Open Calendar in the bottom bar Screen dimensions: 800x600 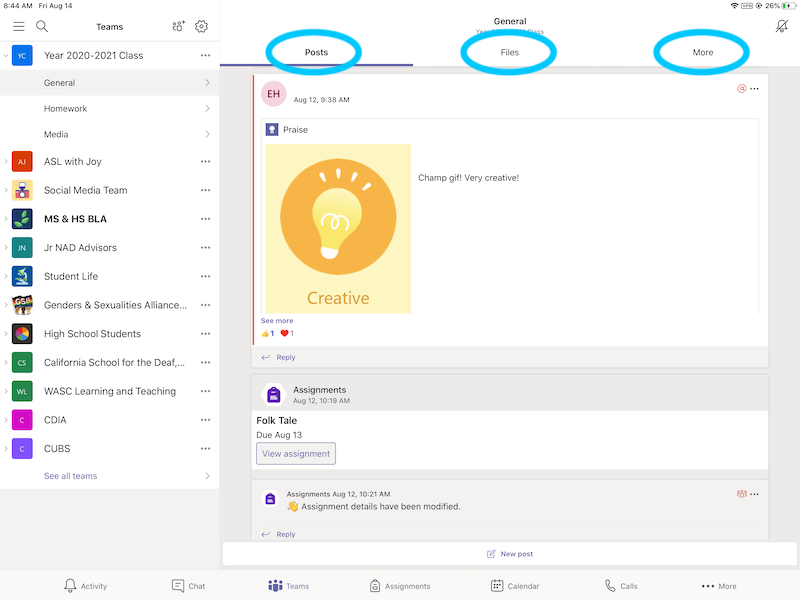[x=515, y=586]
